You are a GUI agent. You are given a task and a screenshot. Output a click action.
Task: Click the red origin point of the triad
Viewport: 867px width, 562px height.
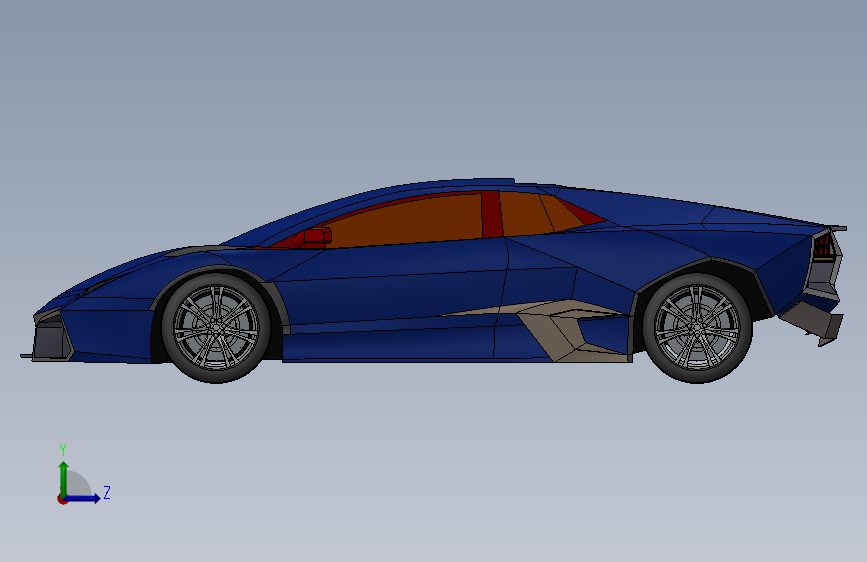coord(62,499)
